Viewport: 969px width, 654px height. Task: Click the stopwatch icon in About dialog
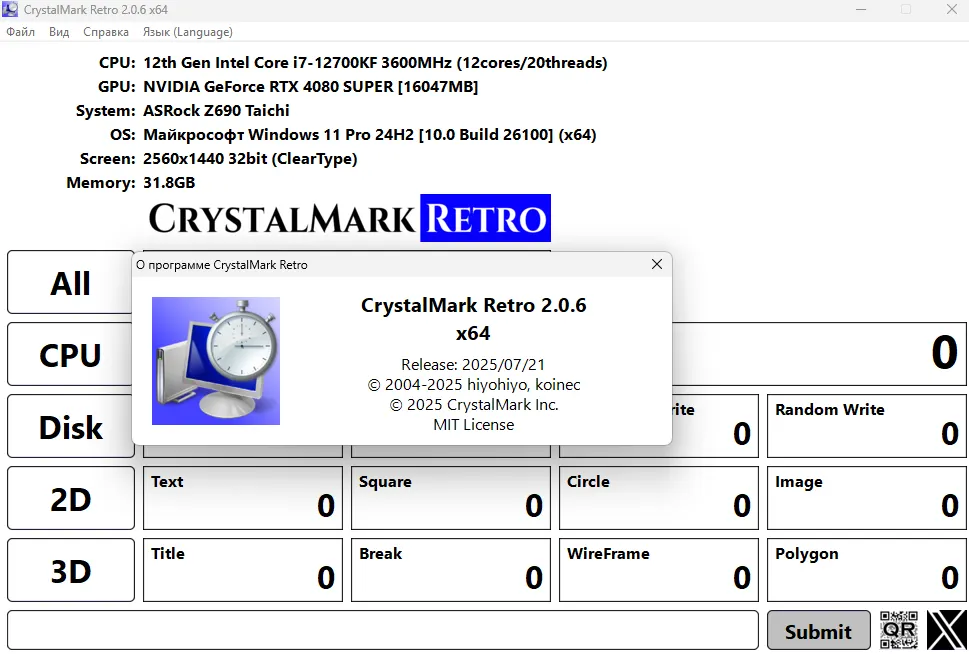pyautogui.click(x=216, y=361)
